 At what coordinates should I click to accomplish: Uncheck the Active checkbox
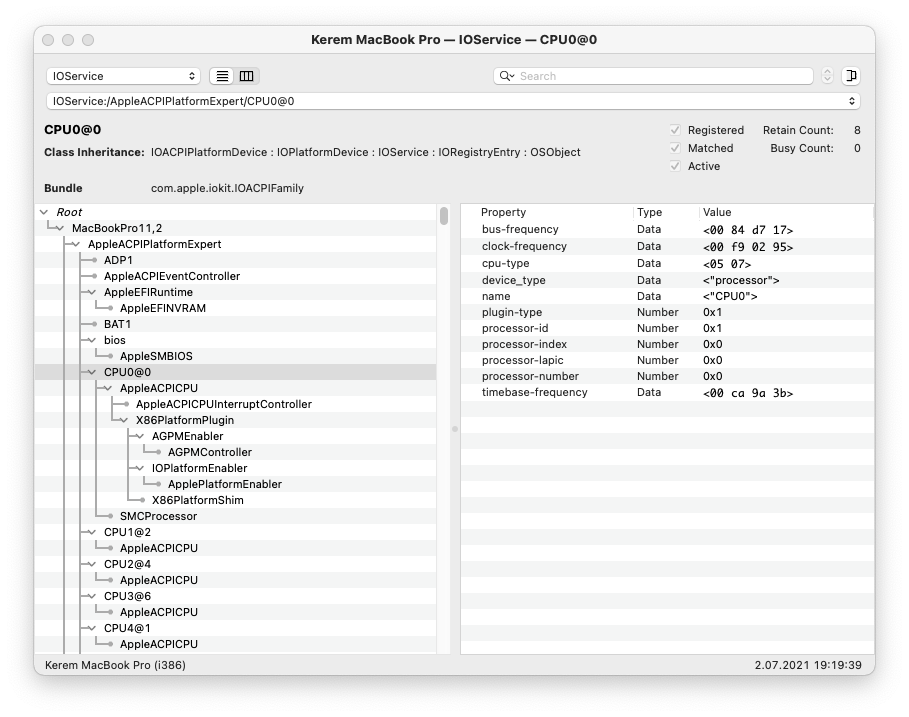coord(677,166)
